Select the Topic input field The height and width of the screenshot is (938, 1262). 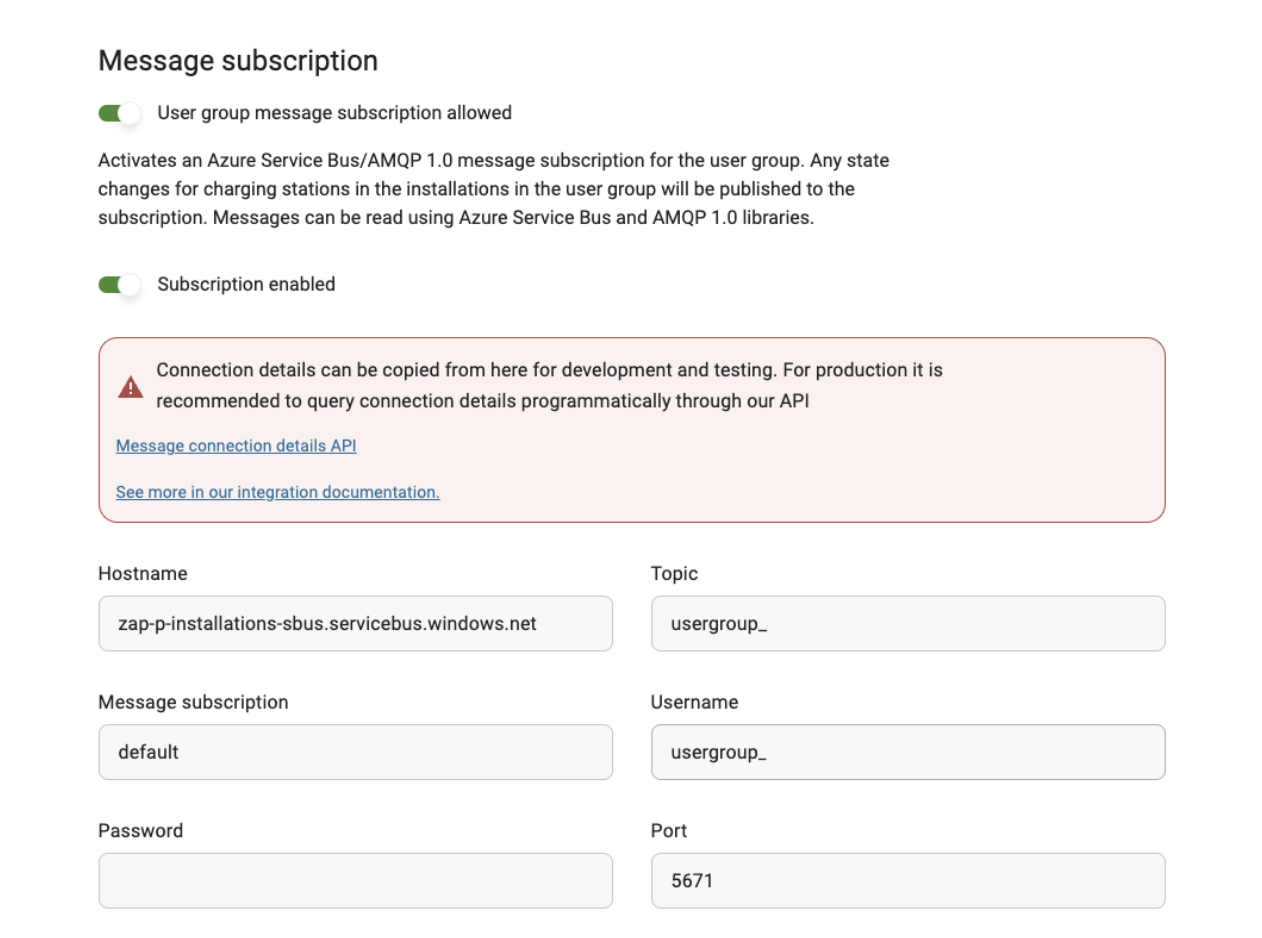(x=907, y=624)
